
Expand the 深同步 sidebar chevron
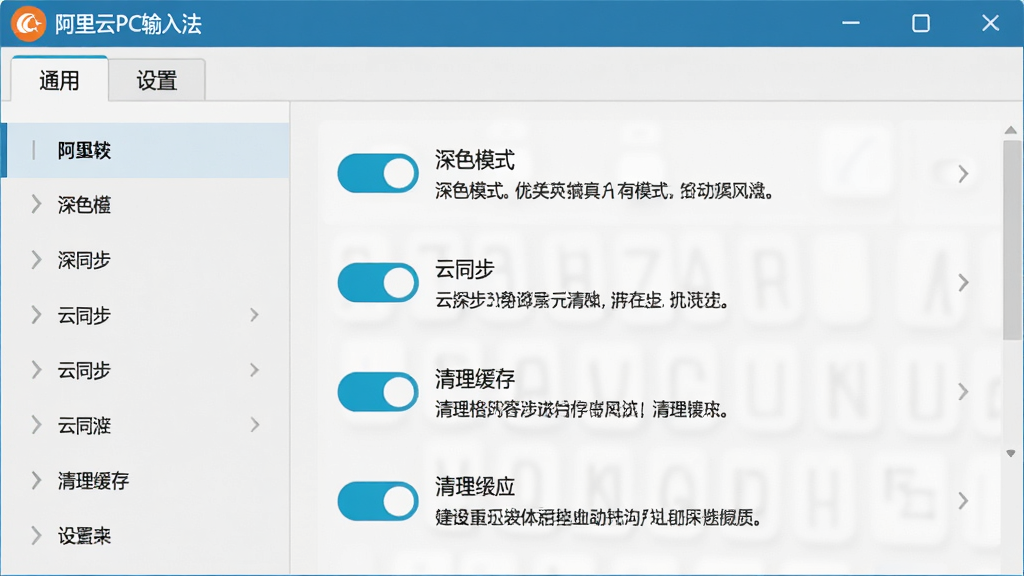pyautogui.click(x=37, y=260)
